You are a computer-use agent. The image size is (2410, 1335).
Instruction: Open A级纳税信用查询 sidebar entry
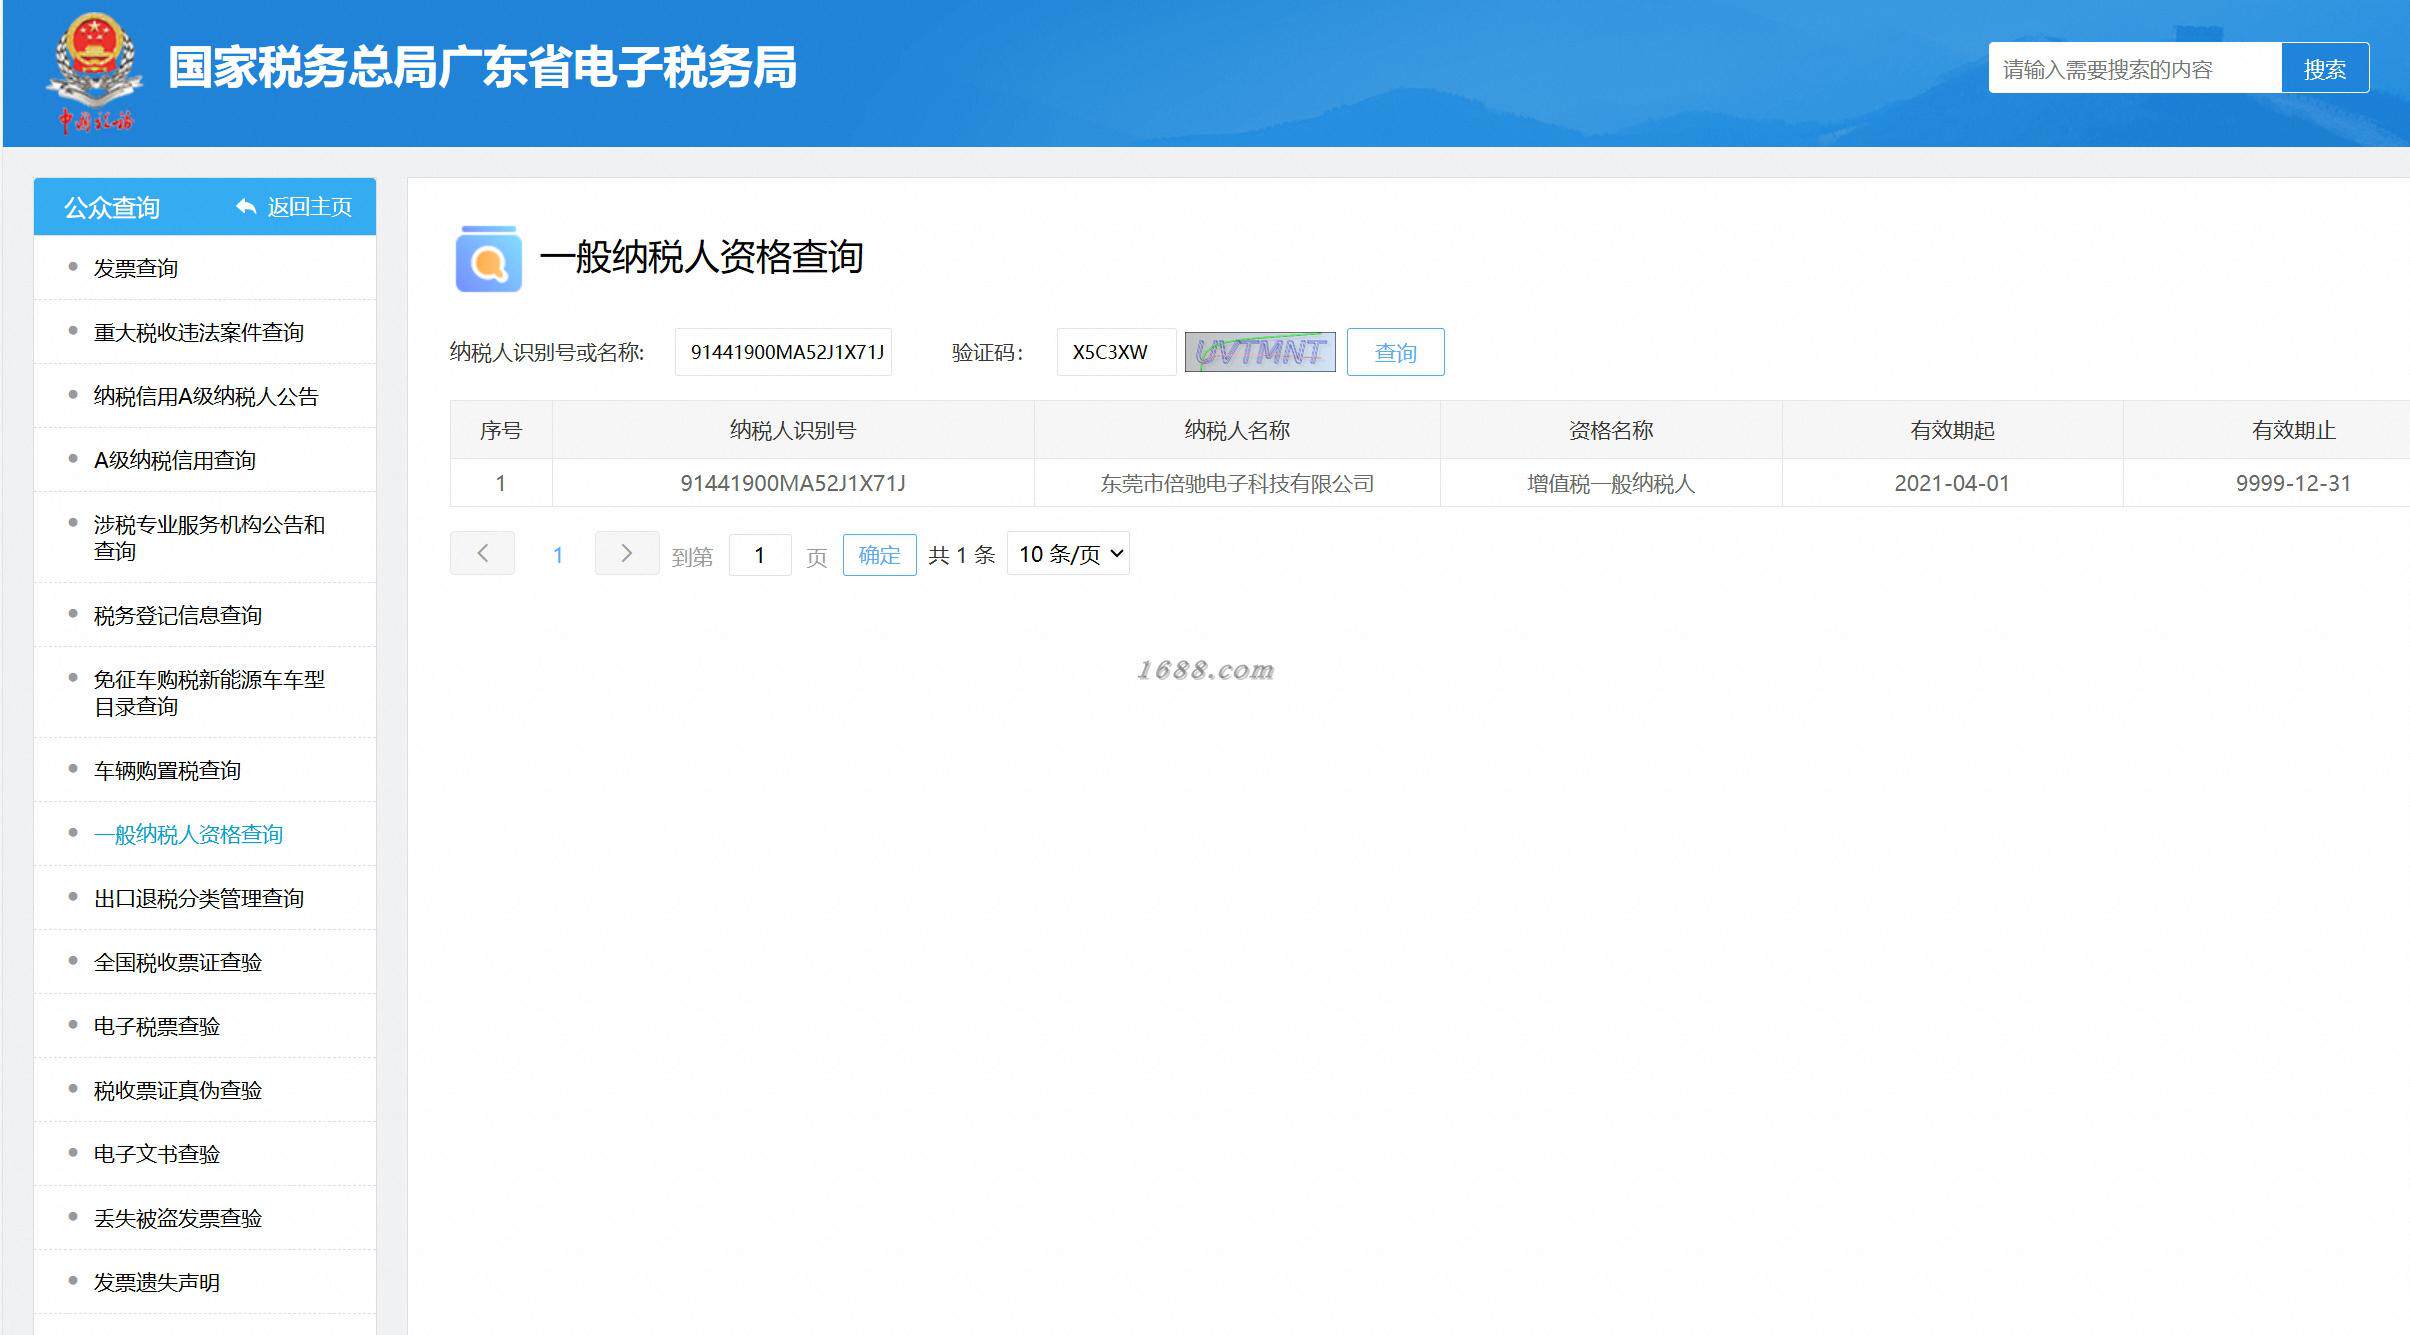pyautogui.click(x=175, y=460)
